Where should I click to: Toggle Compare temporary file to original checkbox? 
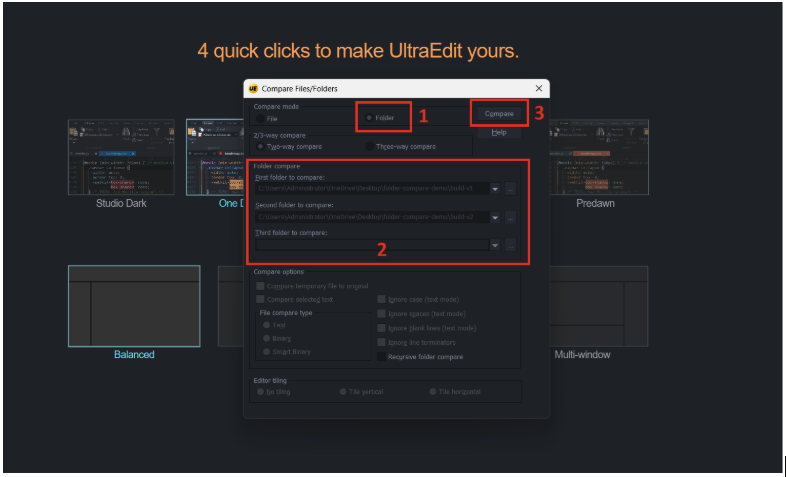[x=260, y=286]
